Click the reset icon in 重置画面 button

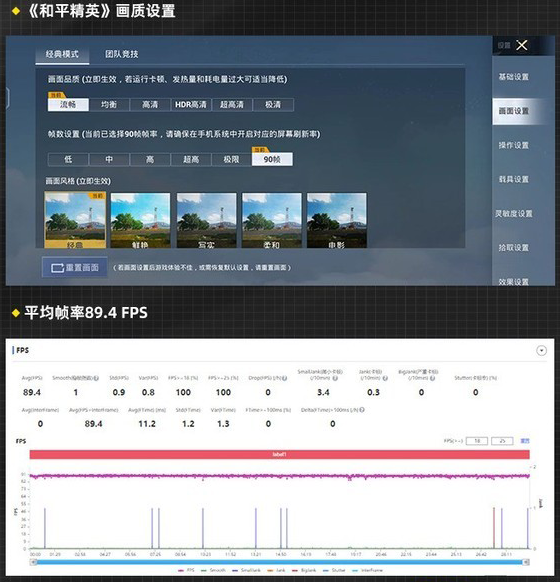tap(58, 268)
